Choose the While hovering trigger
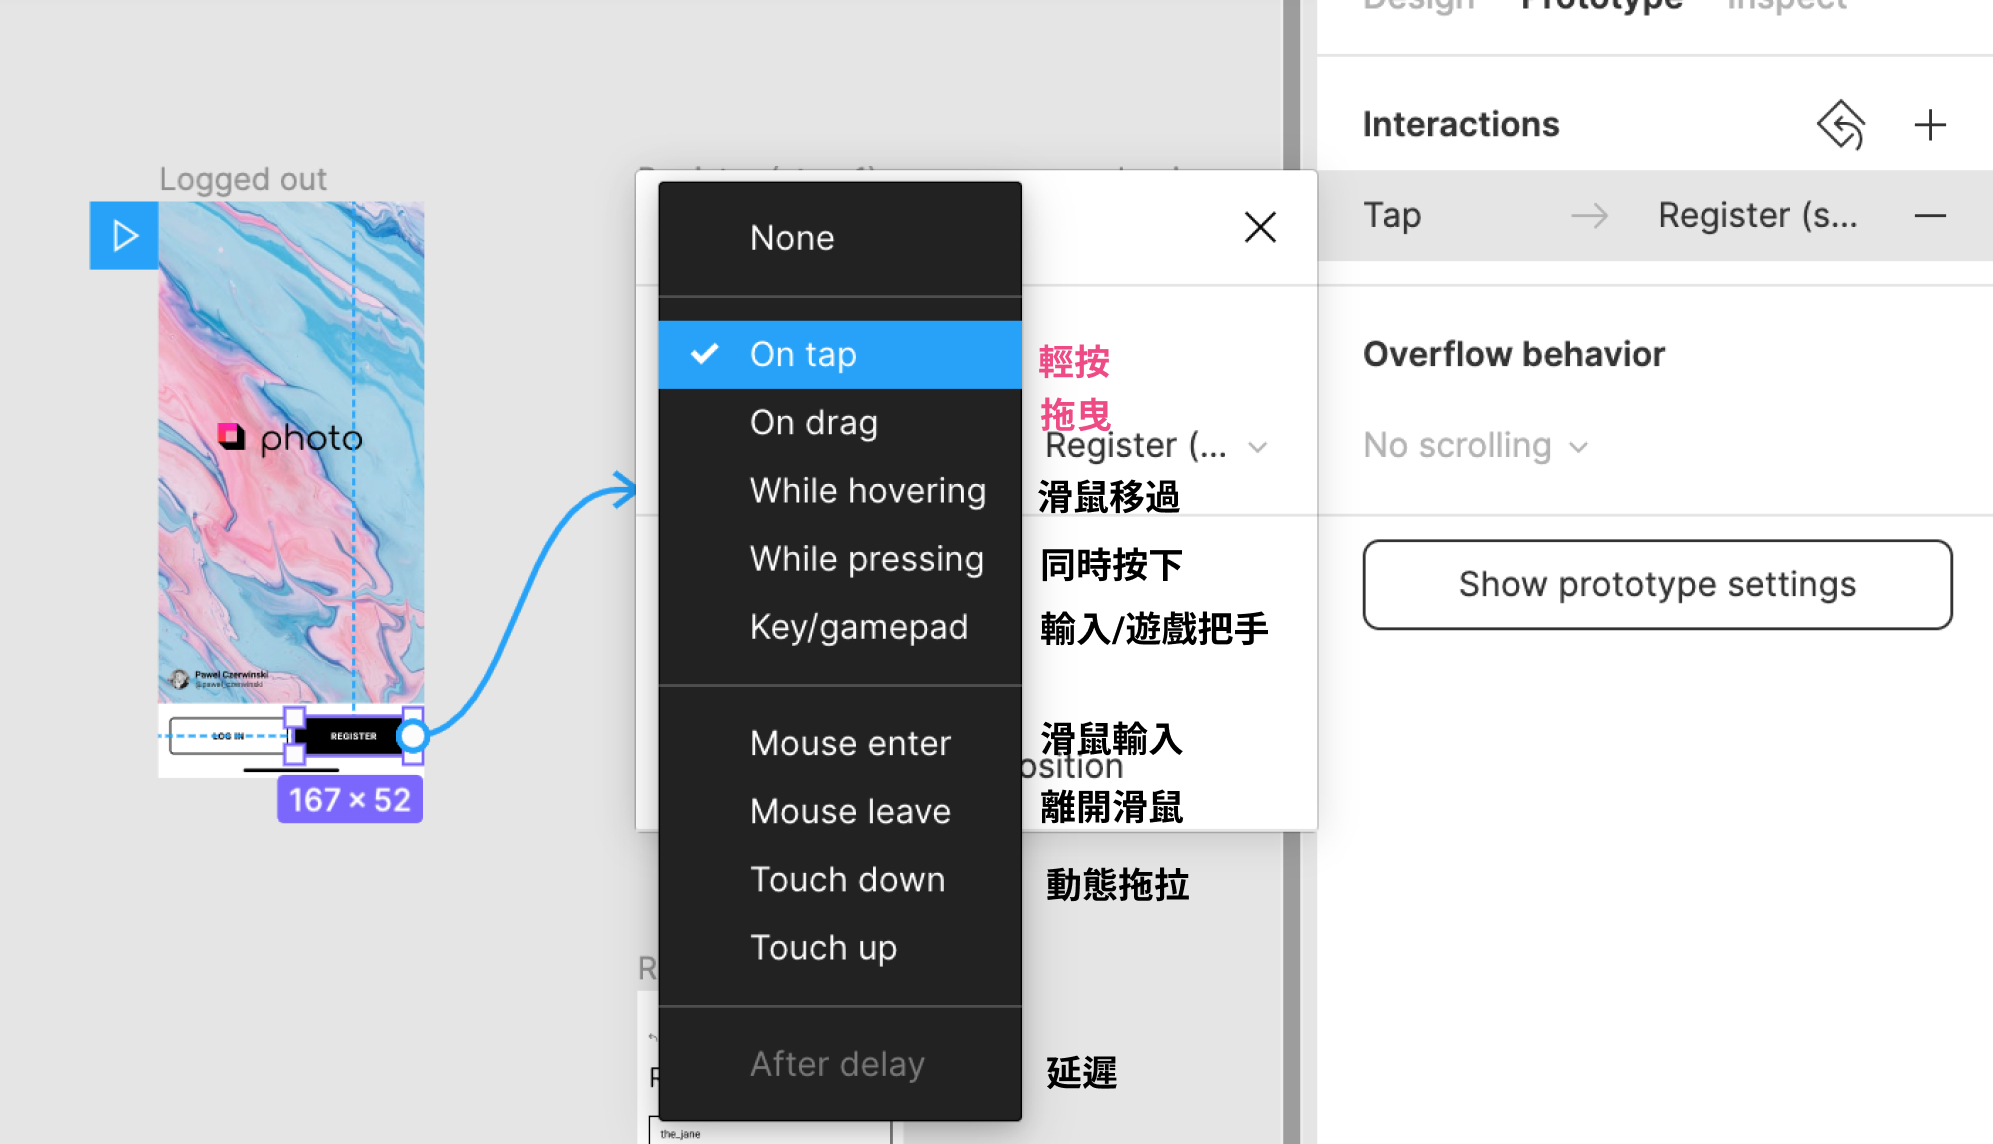1993x1144 pixels. [x=867, y=490]
